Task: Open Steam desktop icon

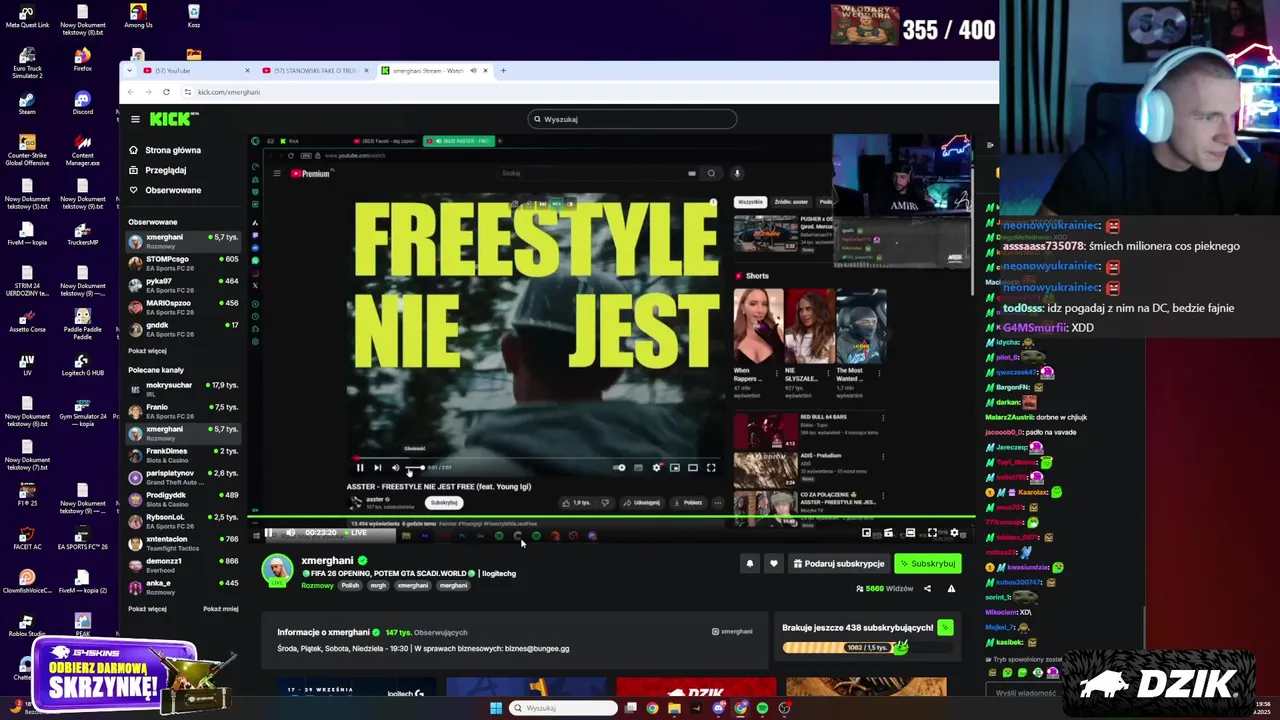Action: click(27, 103)
